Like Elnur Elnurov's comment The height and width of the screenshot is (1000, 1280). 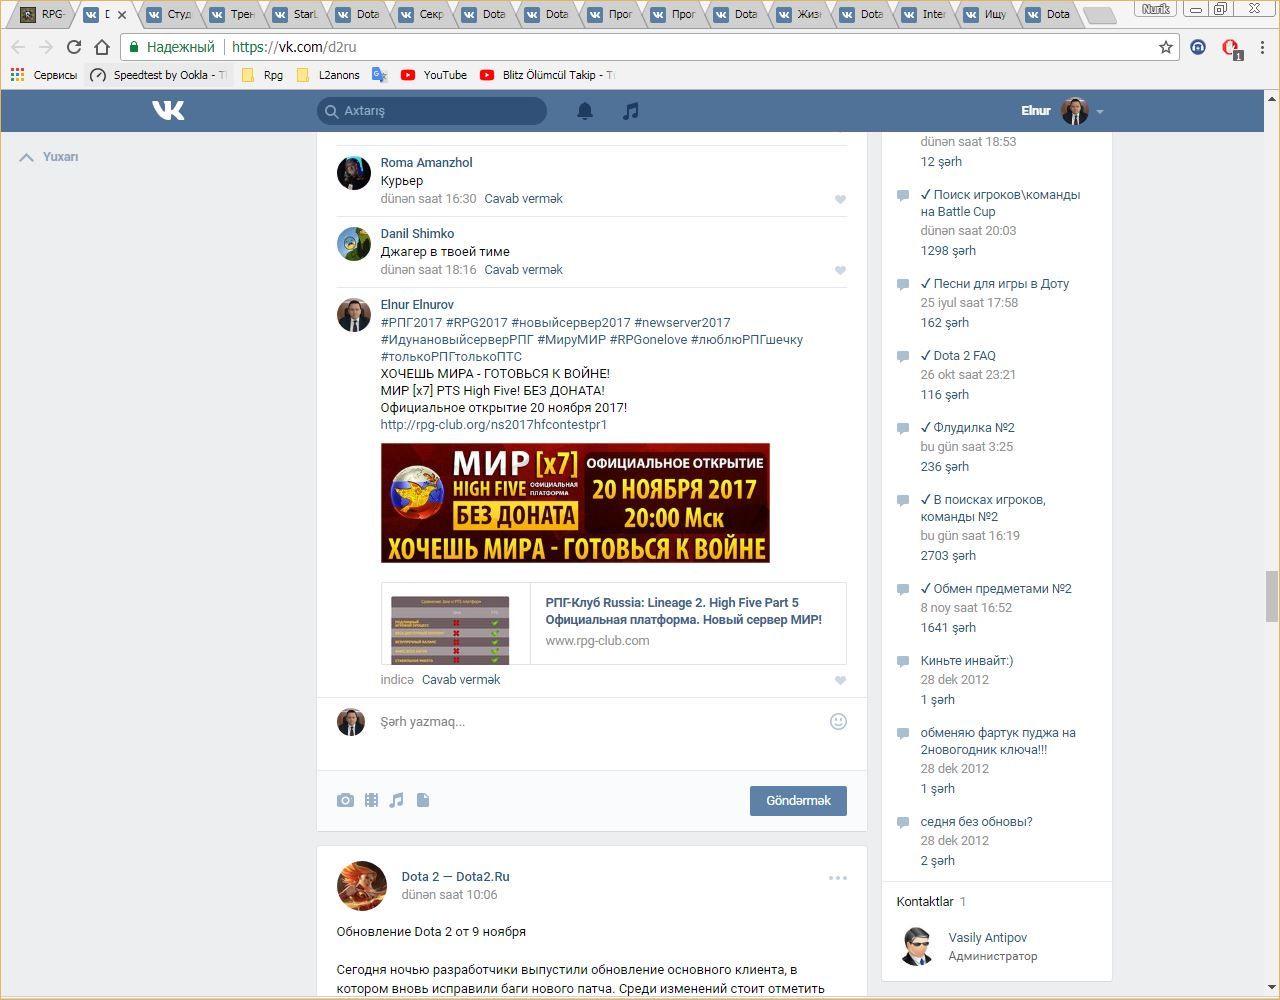click(840, 680)
